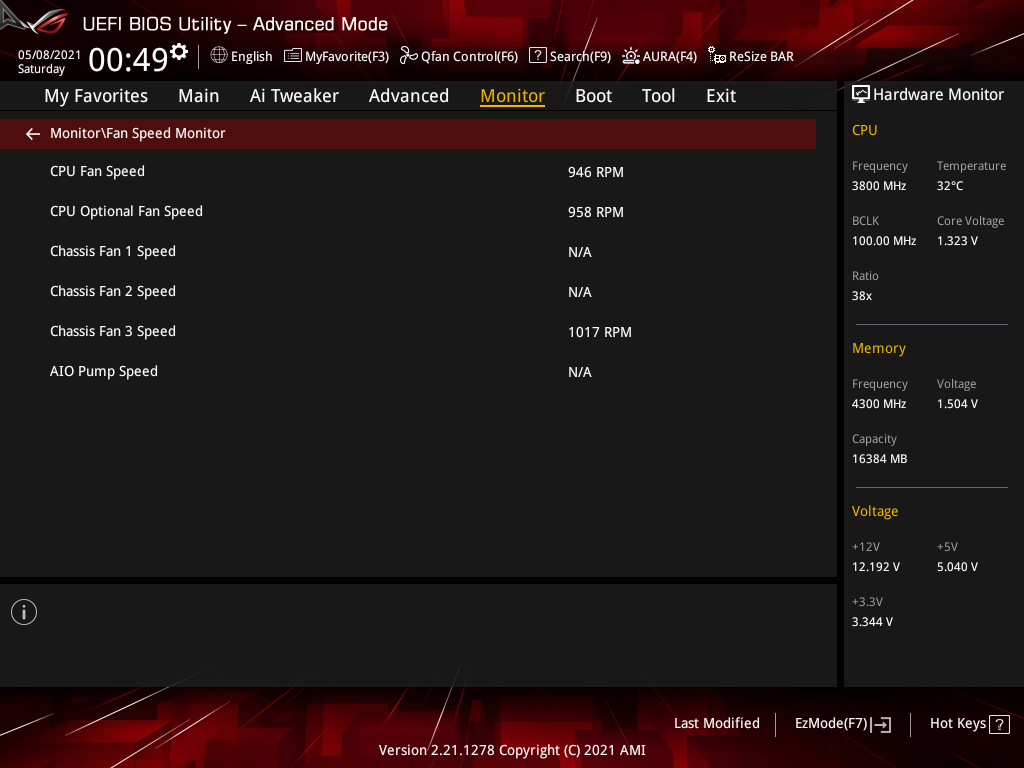The height and width of the screenshot is (768, 1024).
Task: Select Chassis Fan 1 Speed row
Action: tap(408, 251)
